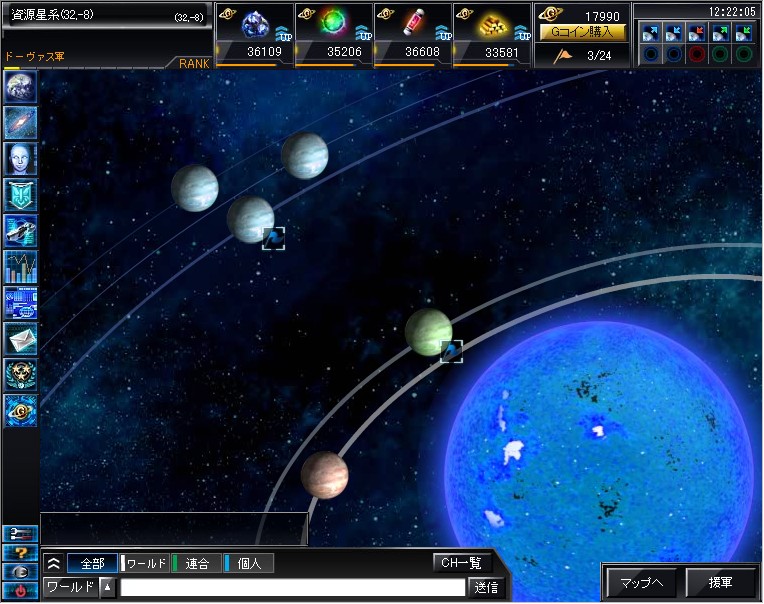Open the ワールド chat channel dropdown
This screenshot has width=764, height=604.
click(x=71, y=587)
